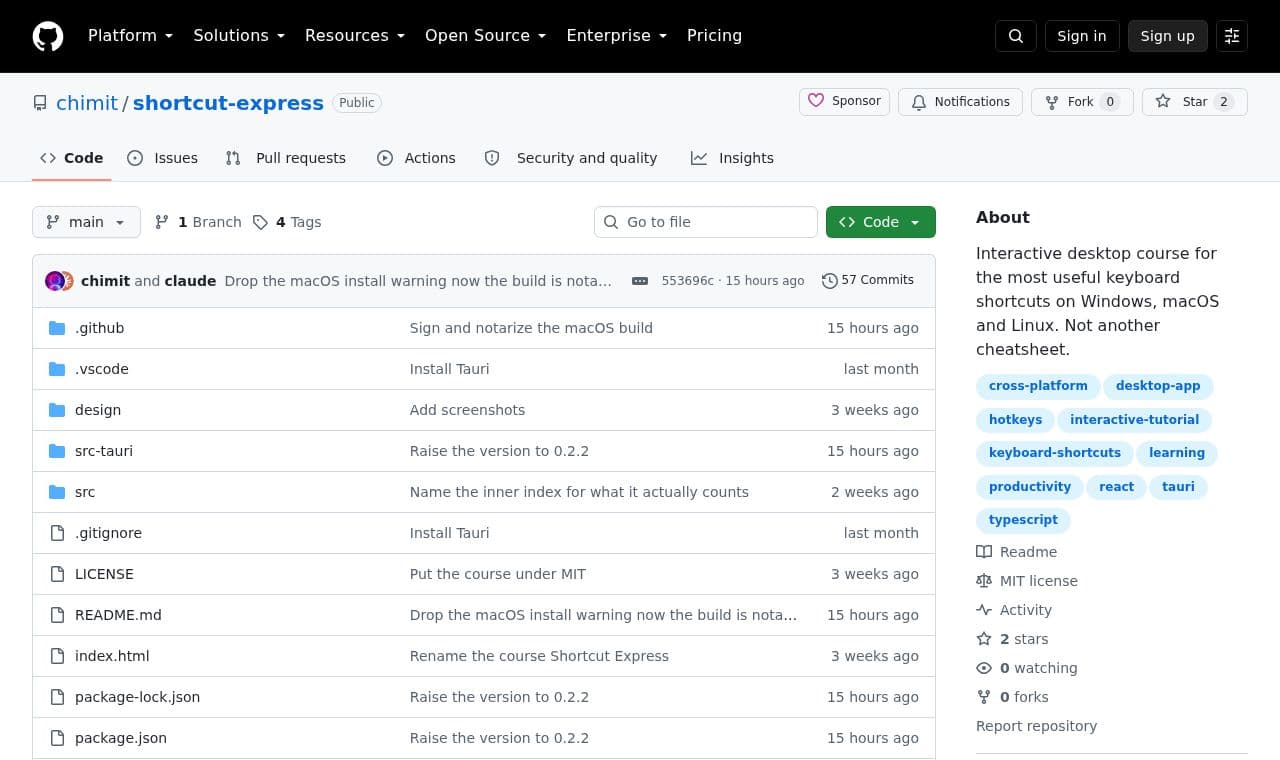1280x760 pixels.
Task: View the 4 Tags link
Action: pos(287,222)
